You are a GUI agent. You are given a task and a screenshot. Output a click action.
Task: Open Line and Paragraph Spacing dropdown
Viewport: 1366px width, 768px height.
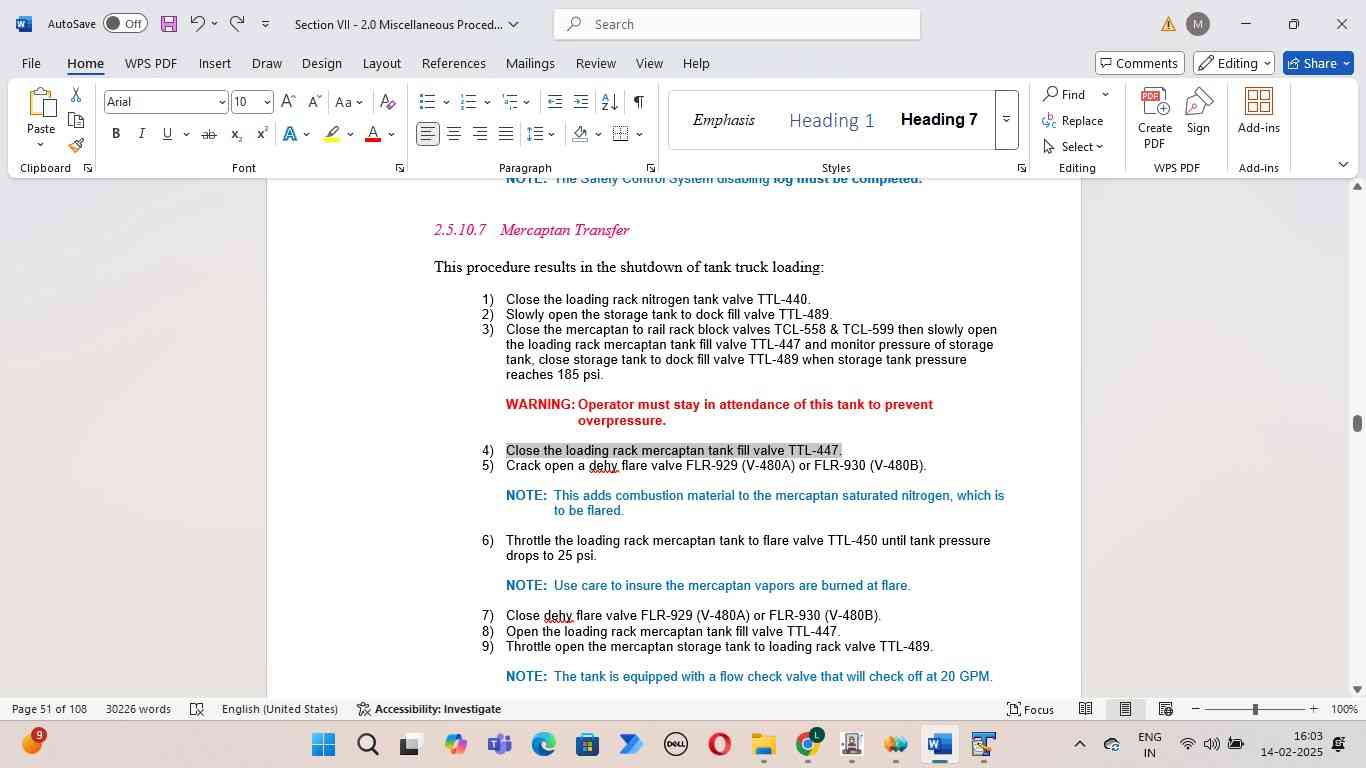tap(541, 134)
